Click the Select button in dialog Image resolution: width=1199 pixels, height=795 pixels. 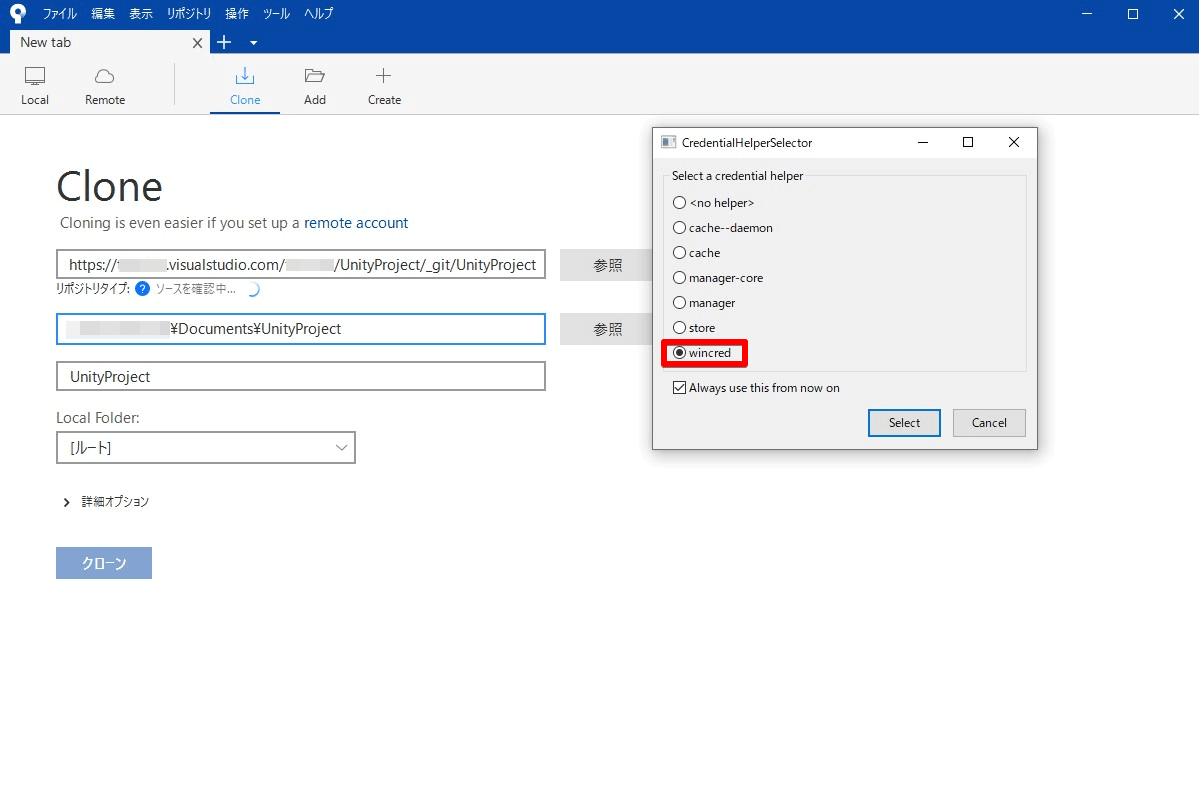click(x=904, y=423)
